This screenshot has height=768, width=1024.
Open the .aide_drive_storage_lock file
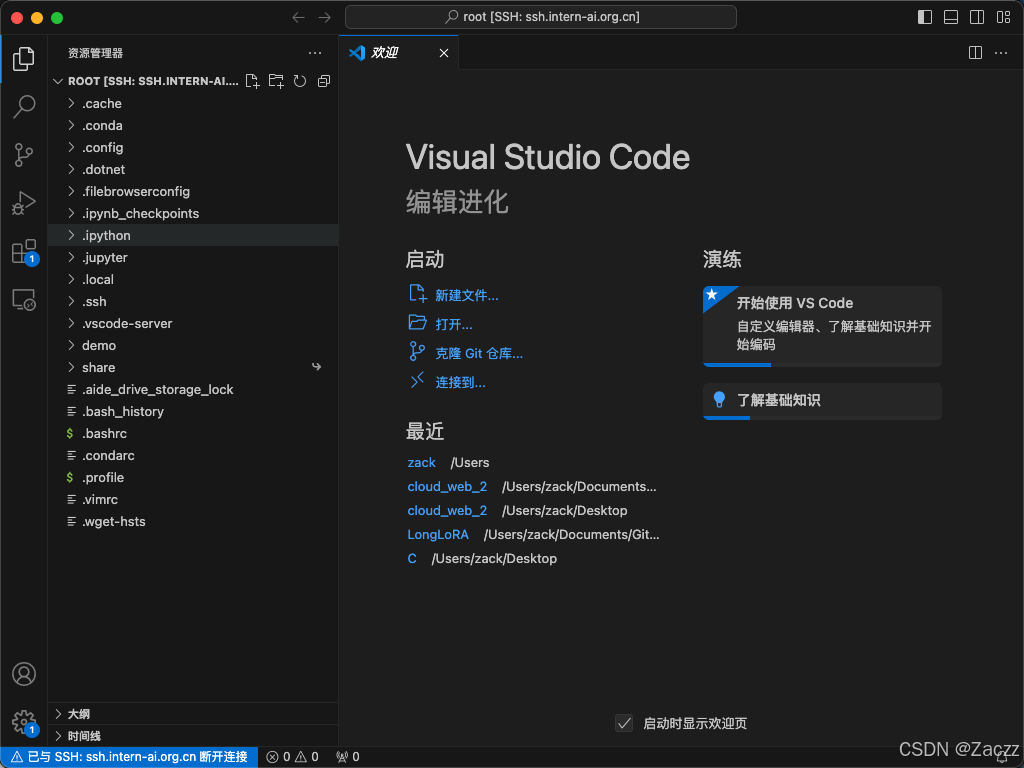pyautogui.click(x=193, y=389)
